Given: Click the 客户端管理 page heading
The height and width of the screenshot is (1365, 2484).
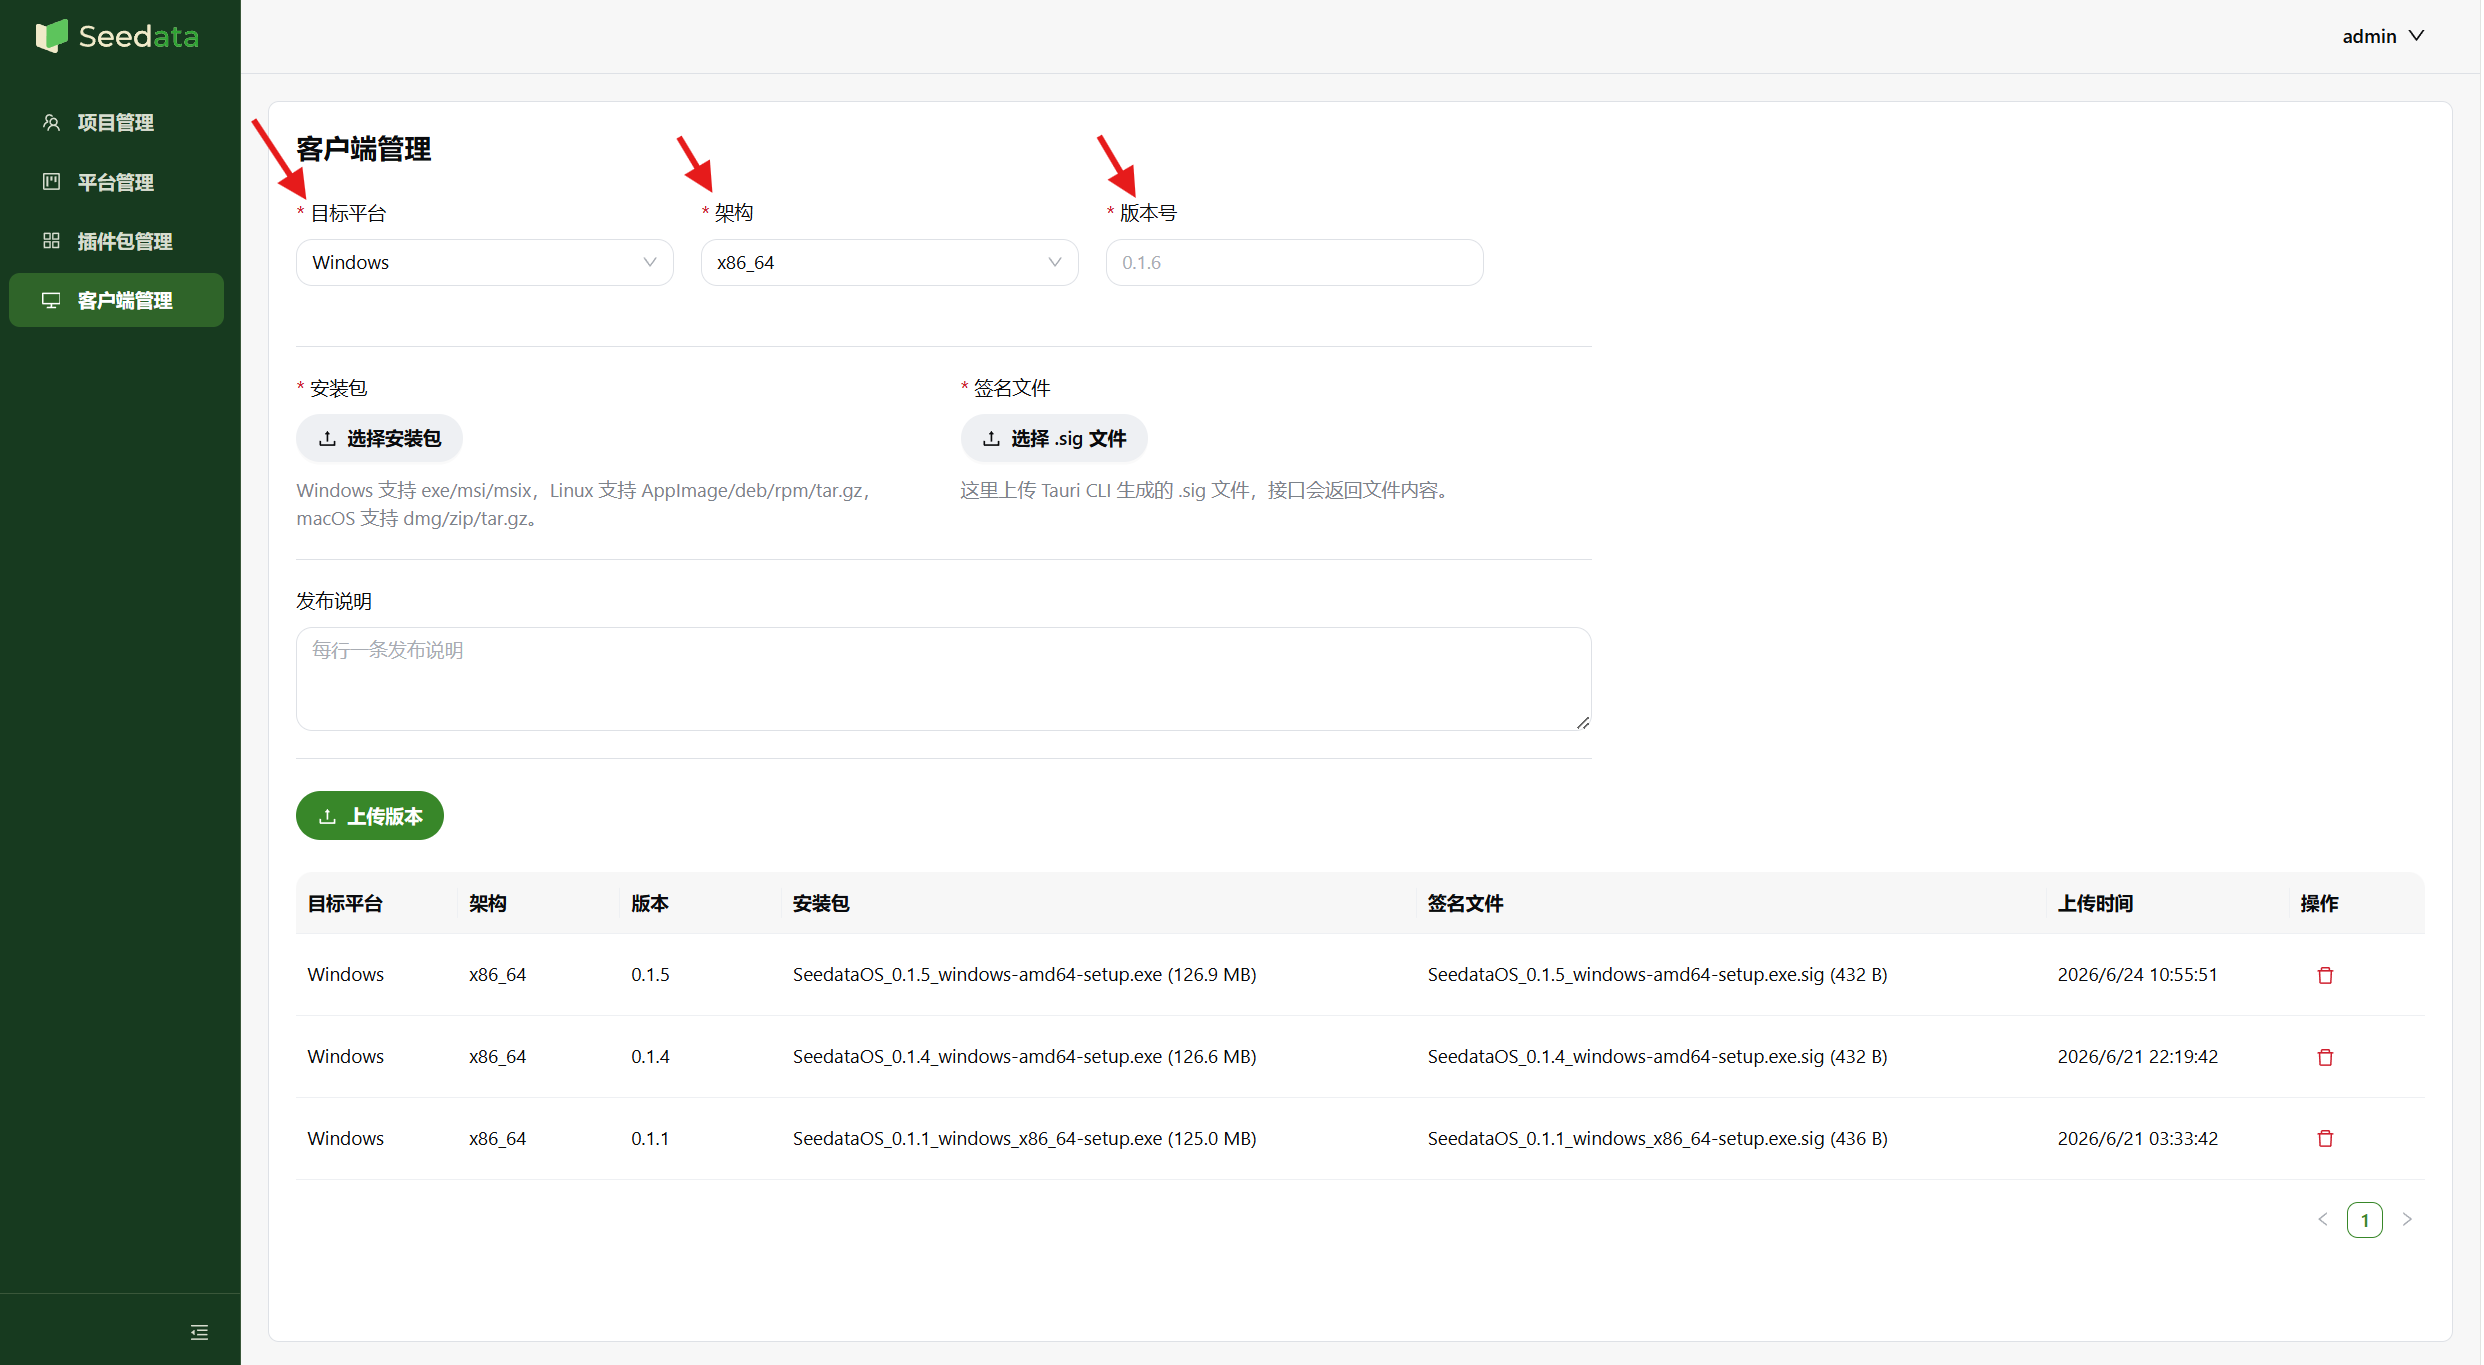Looking at the screenshot, I should click(363, 148).
